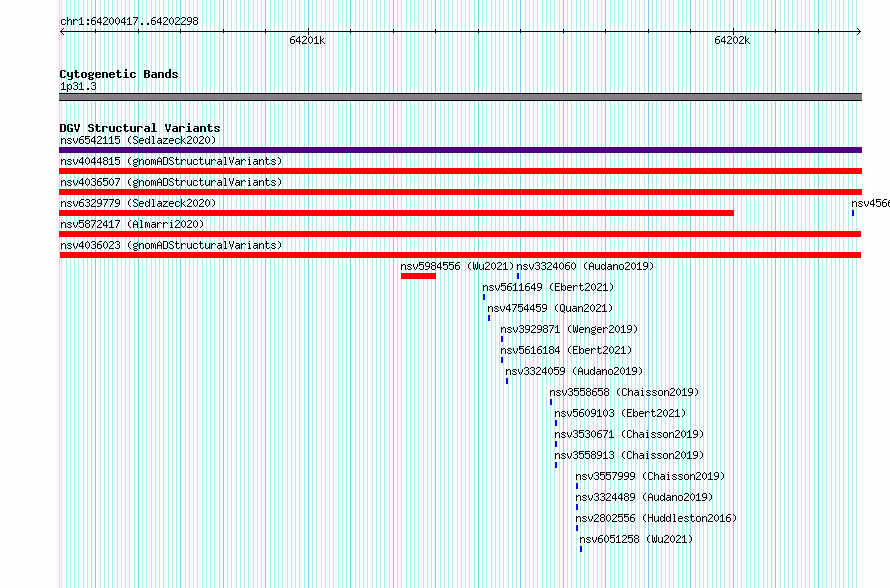890x588 pixels.
Task: Open the nsv3324059 (Audano2019) label
Action: point(574,371)
